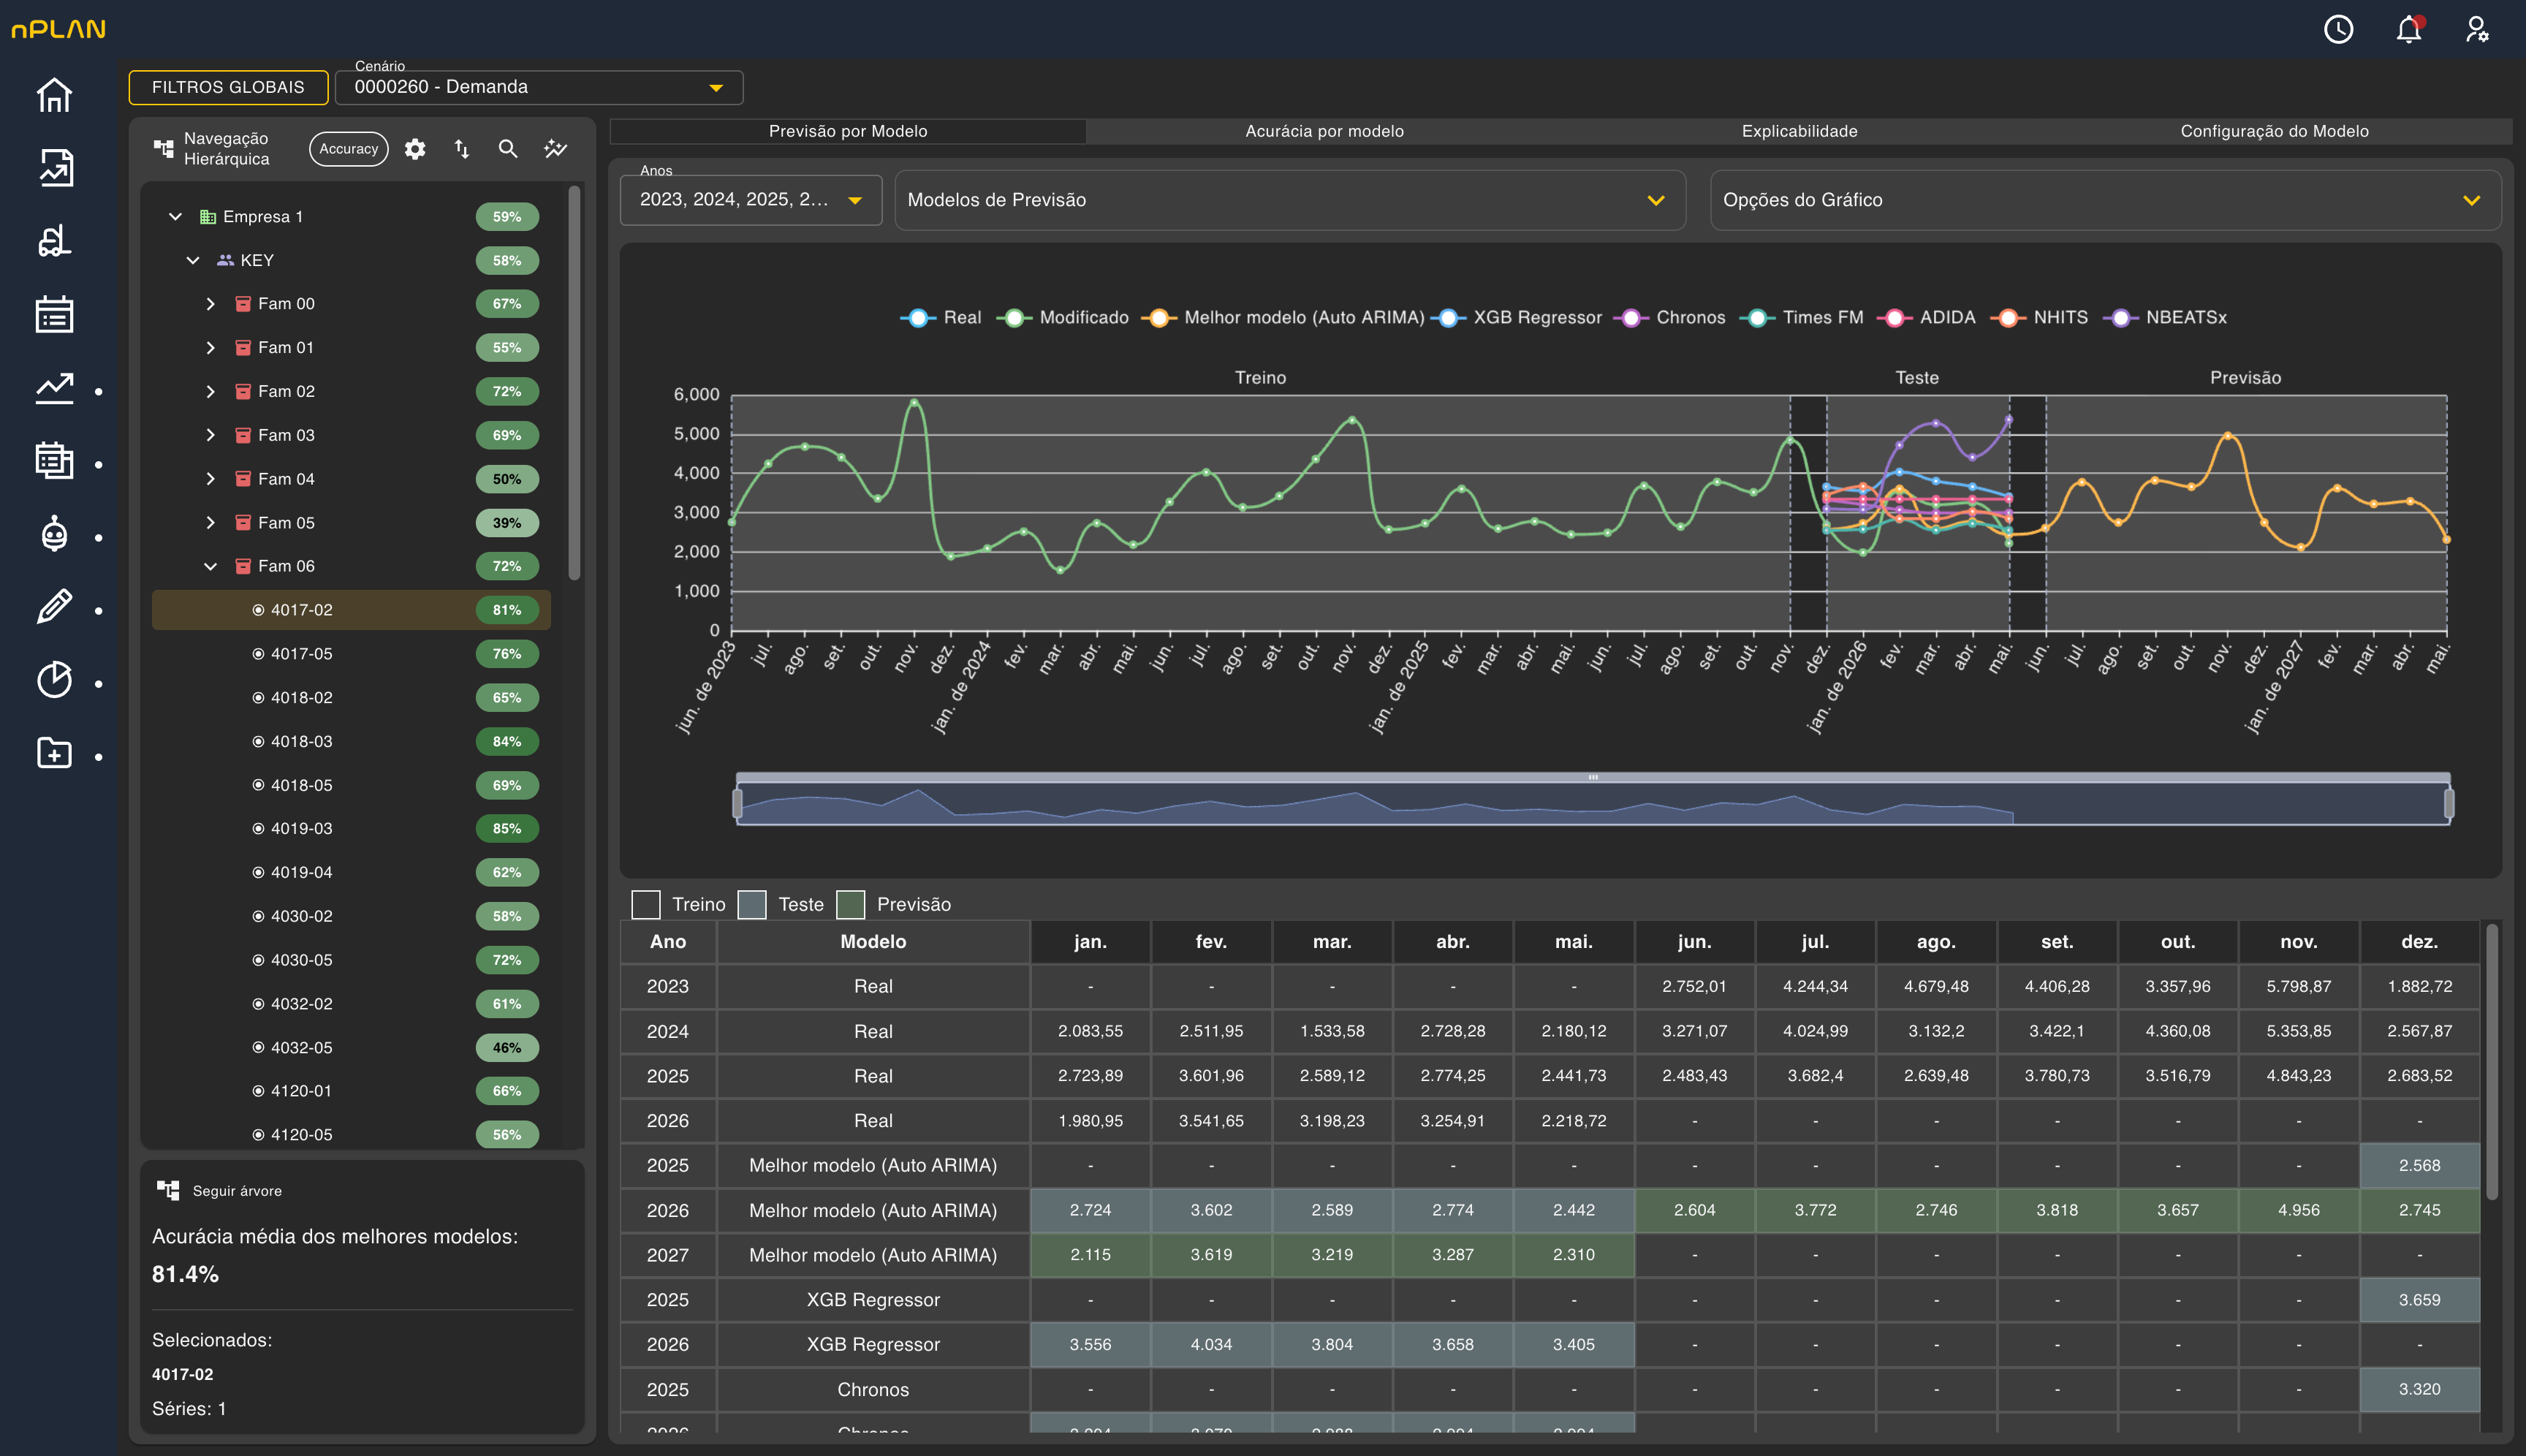This screenshot has height=1456, width=2526.
Task: Collapse the Fam 06 tree node
Action: tap(210, 566)
